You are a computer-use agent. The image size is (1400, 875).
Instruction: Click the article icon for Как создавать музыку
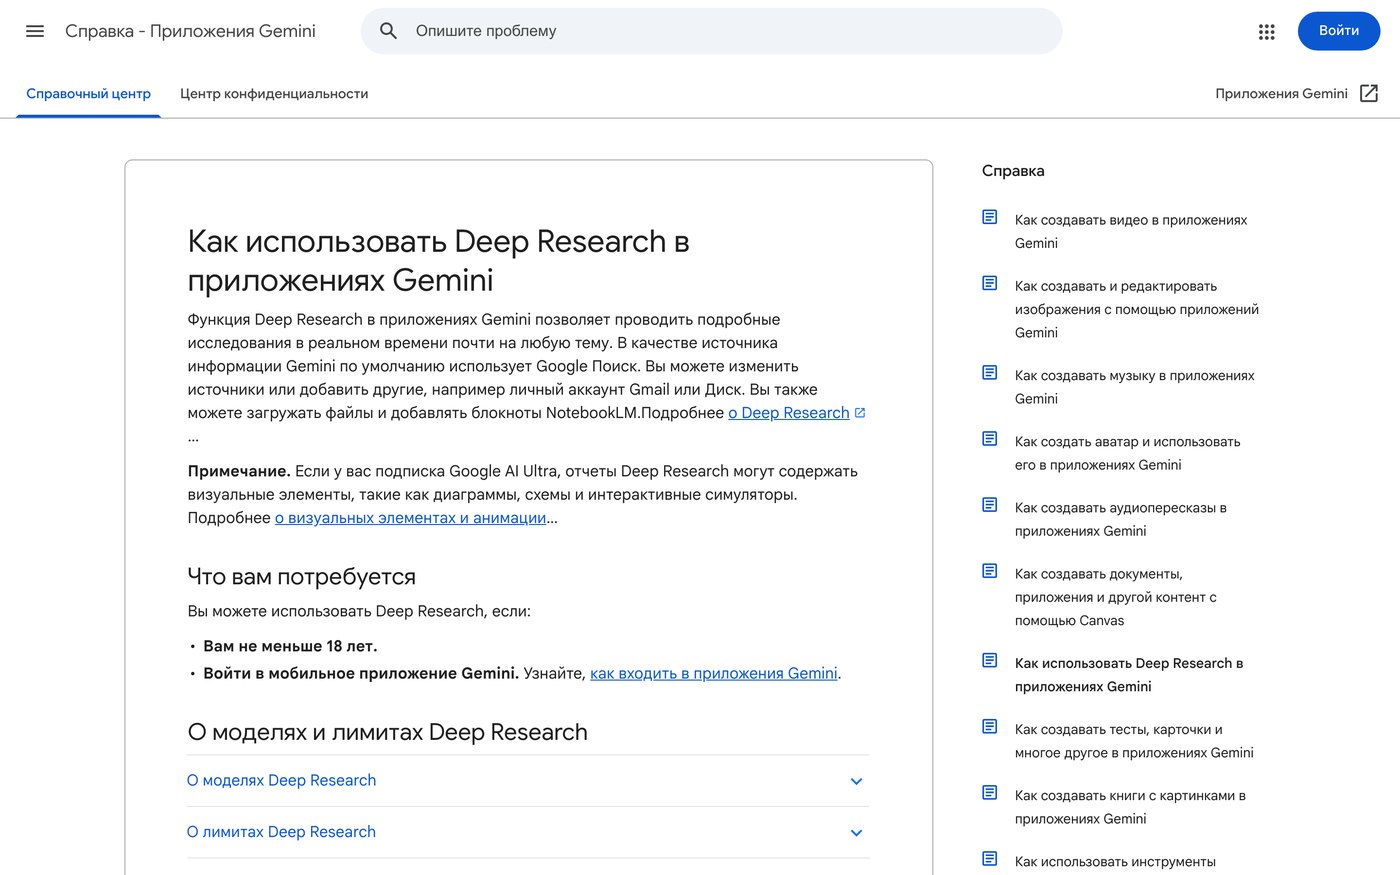[990, 373]
